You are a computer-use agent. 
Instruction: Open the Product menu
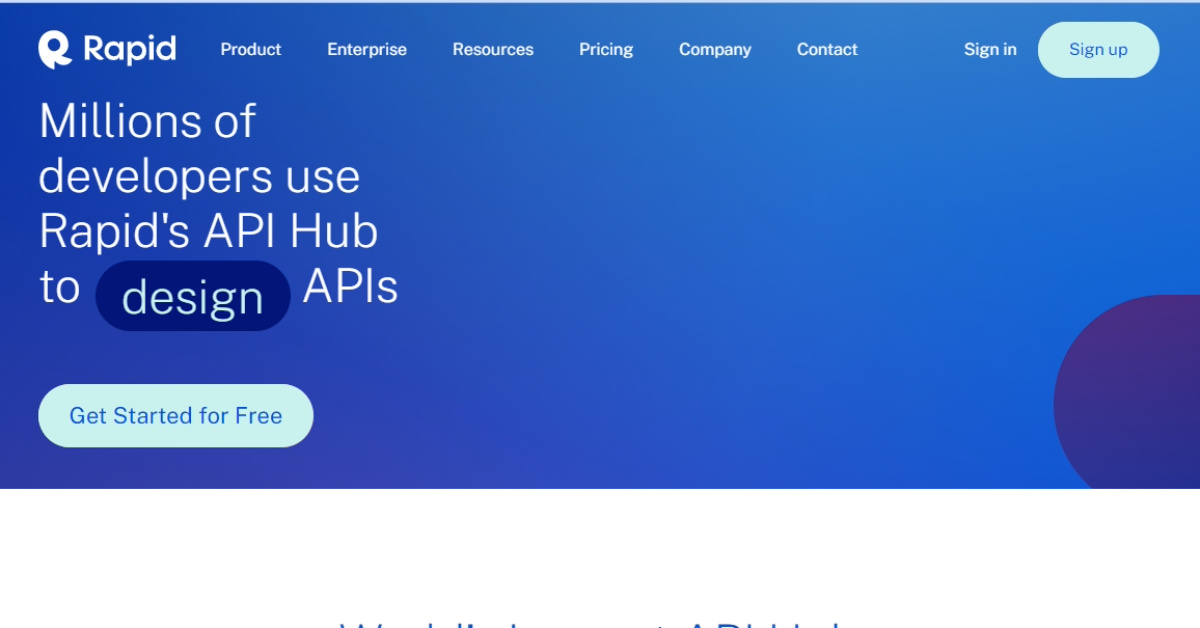[250, 49]
